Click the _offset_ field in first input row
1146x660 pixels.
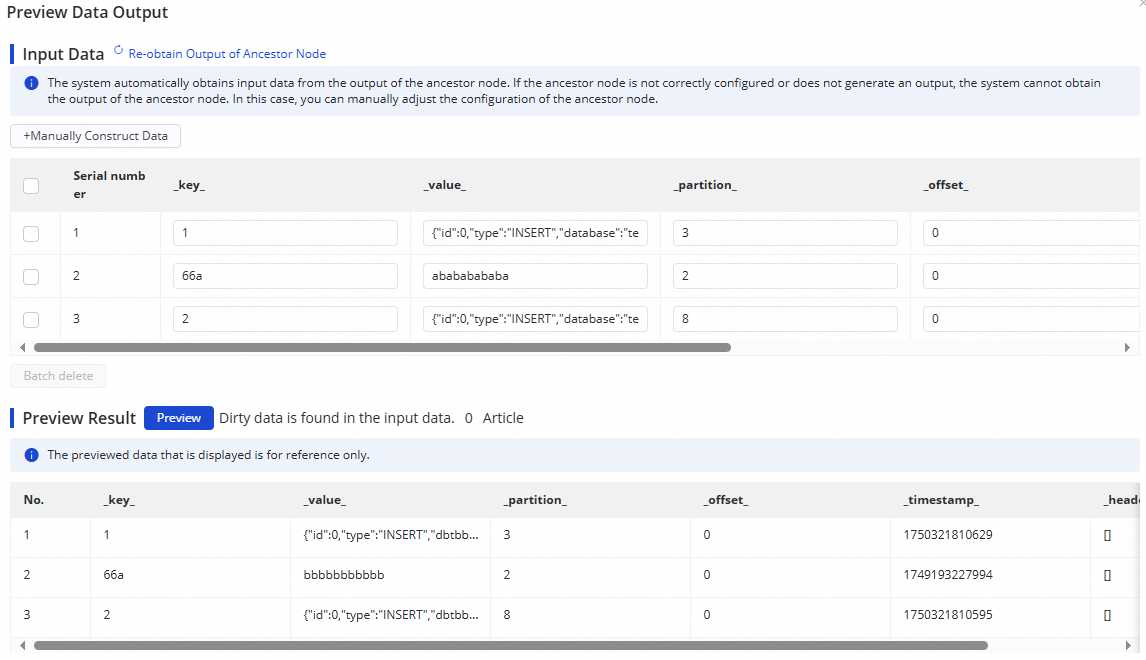coord(1030,233)
